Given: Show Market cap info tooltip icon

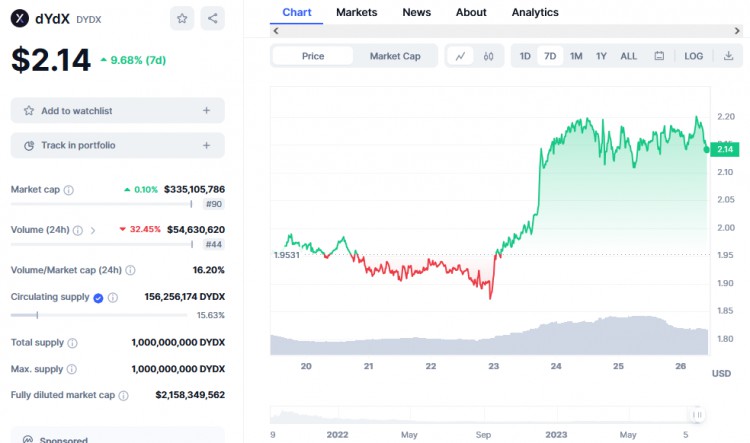Looking at the screenshot, I should [69, 190].
